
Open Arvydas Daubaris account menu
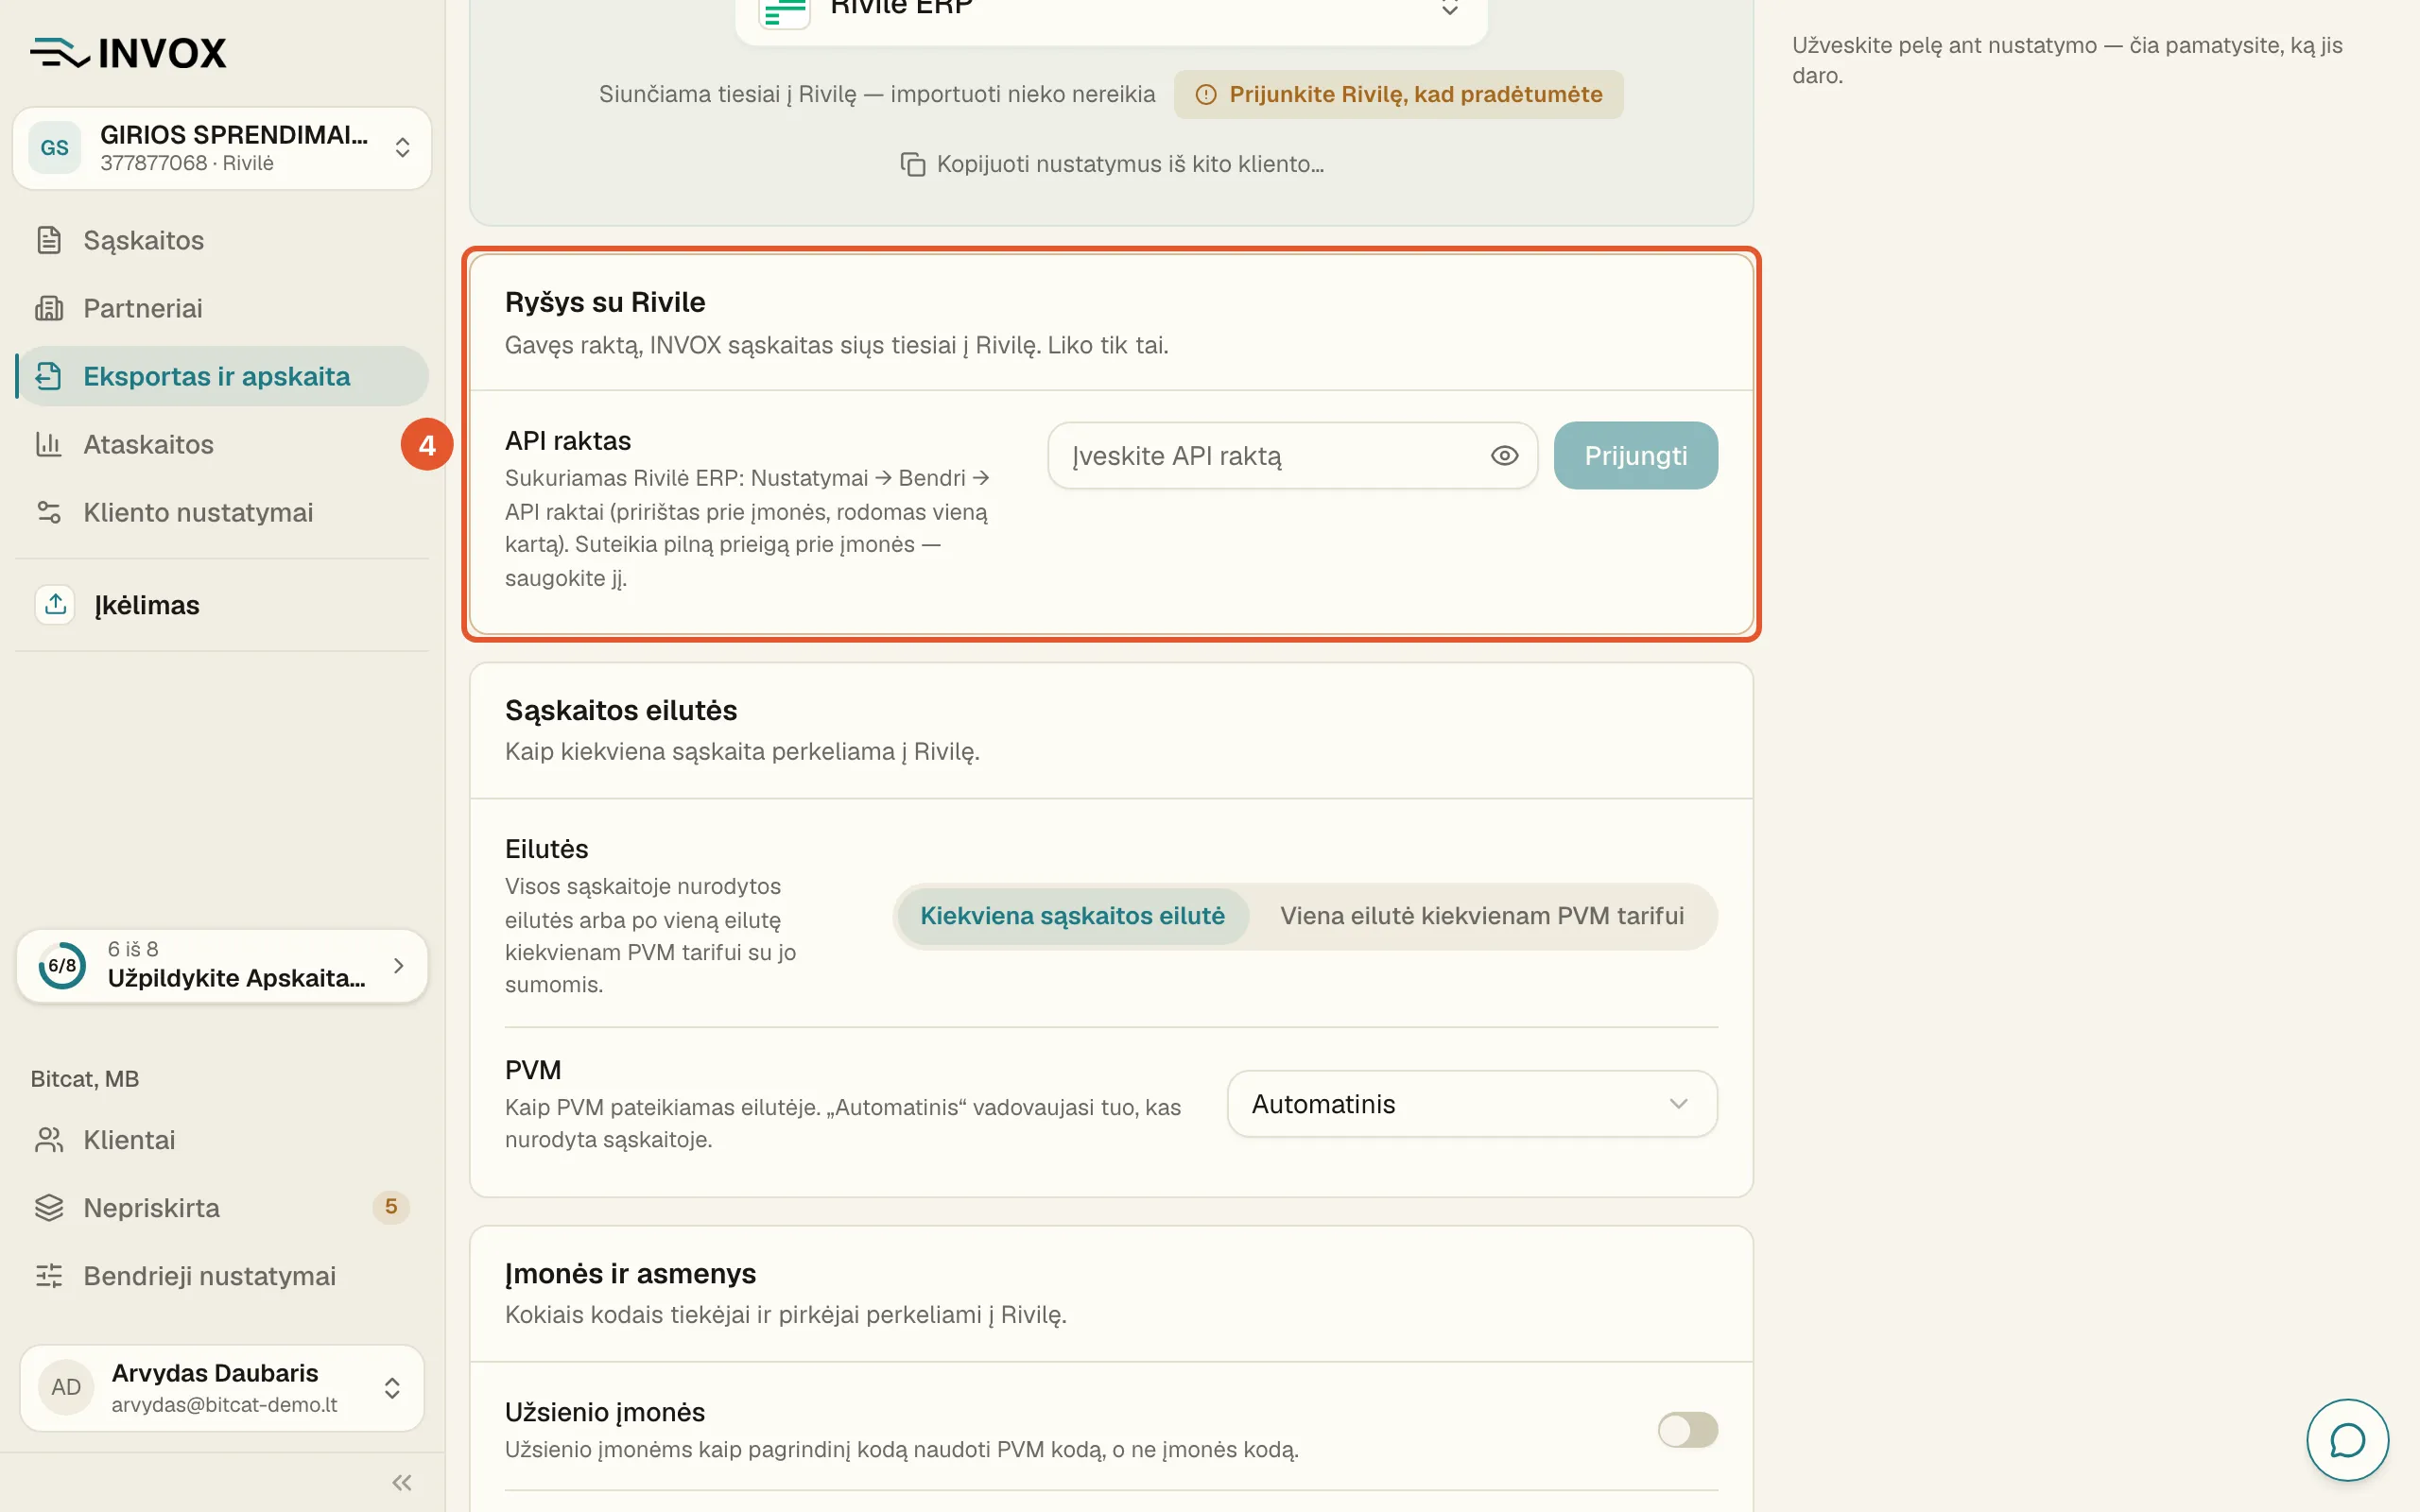222,1387
